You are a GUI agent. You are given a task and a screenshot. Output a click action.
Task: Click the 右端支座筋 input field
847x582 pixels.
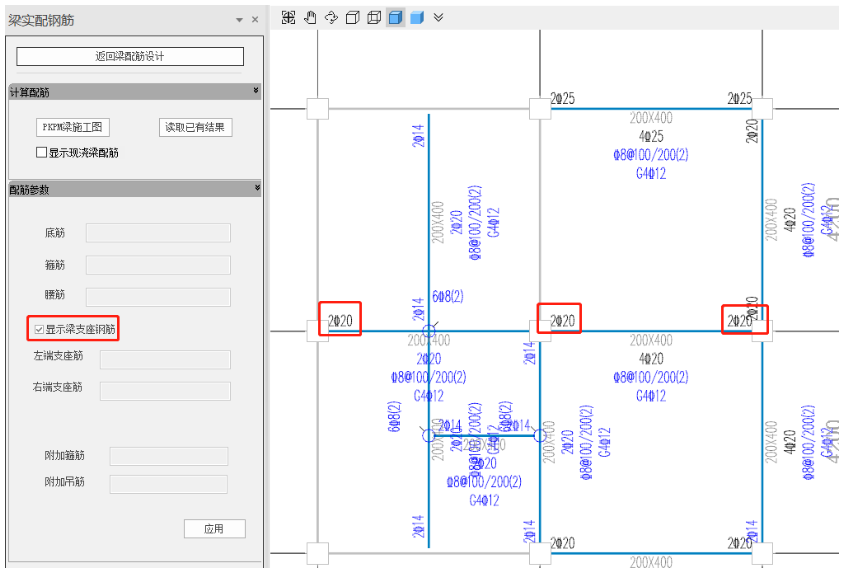165,391
